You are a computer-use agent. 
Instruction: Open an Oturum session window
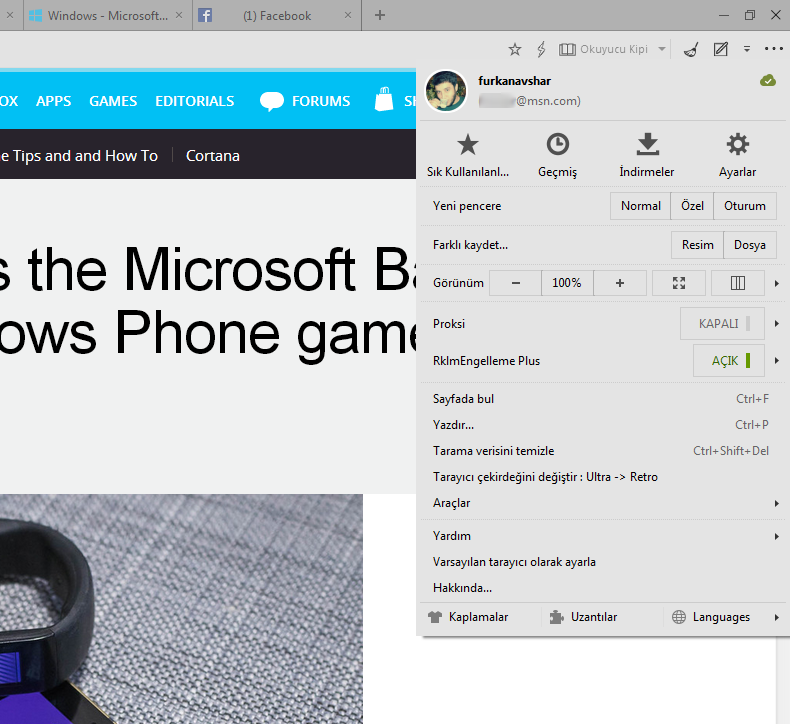point(745,206)
